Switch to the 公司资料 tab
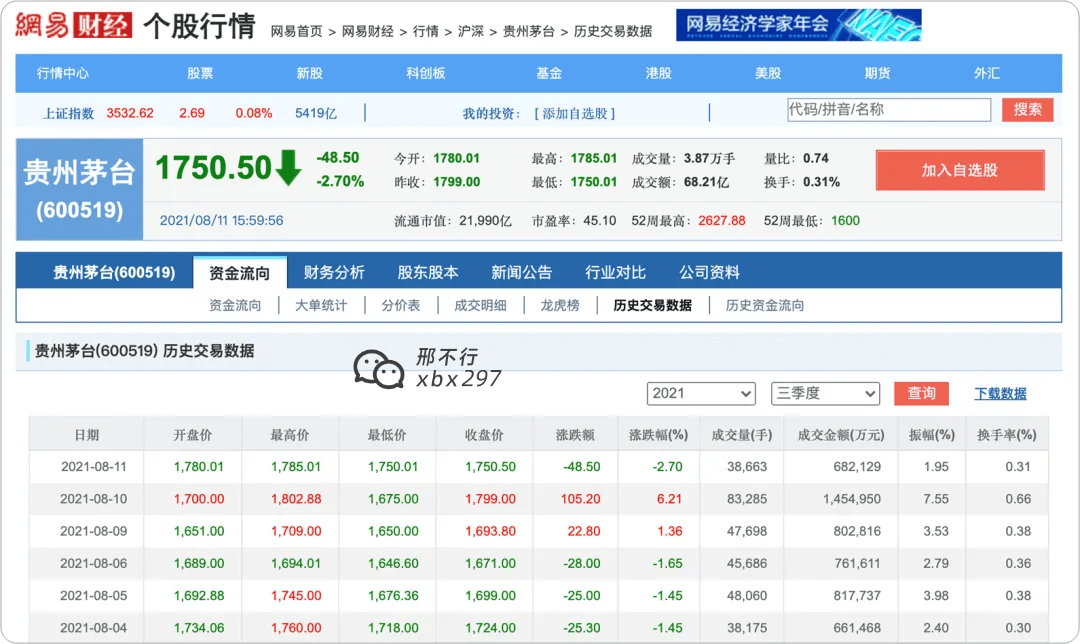This screenshot has height=644, width=1080. pyautogui.click(x=709, y=273)
